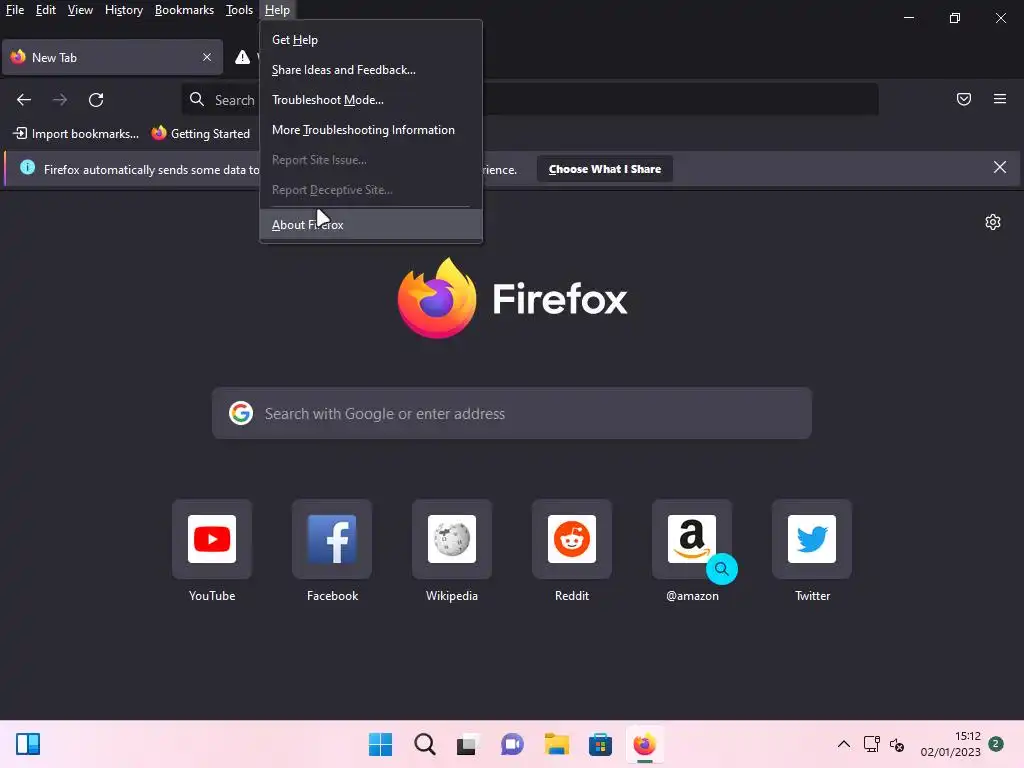1024x768 pixels.
Task: Open the Widgets panel icon
Action: 28,744
